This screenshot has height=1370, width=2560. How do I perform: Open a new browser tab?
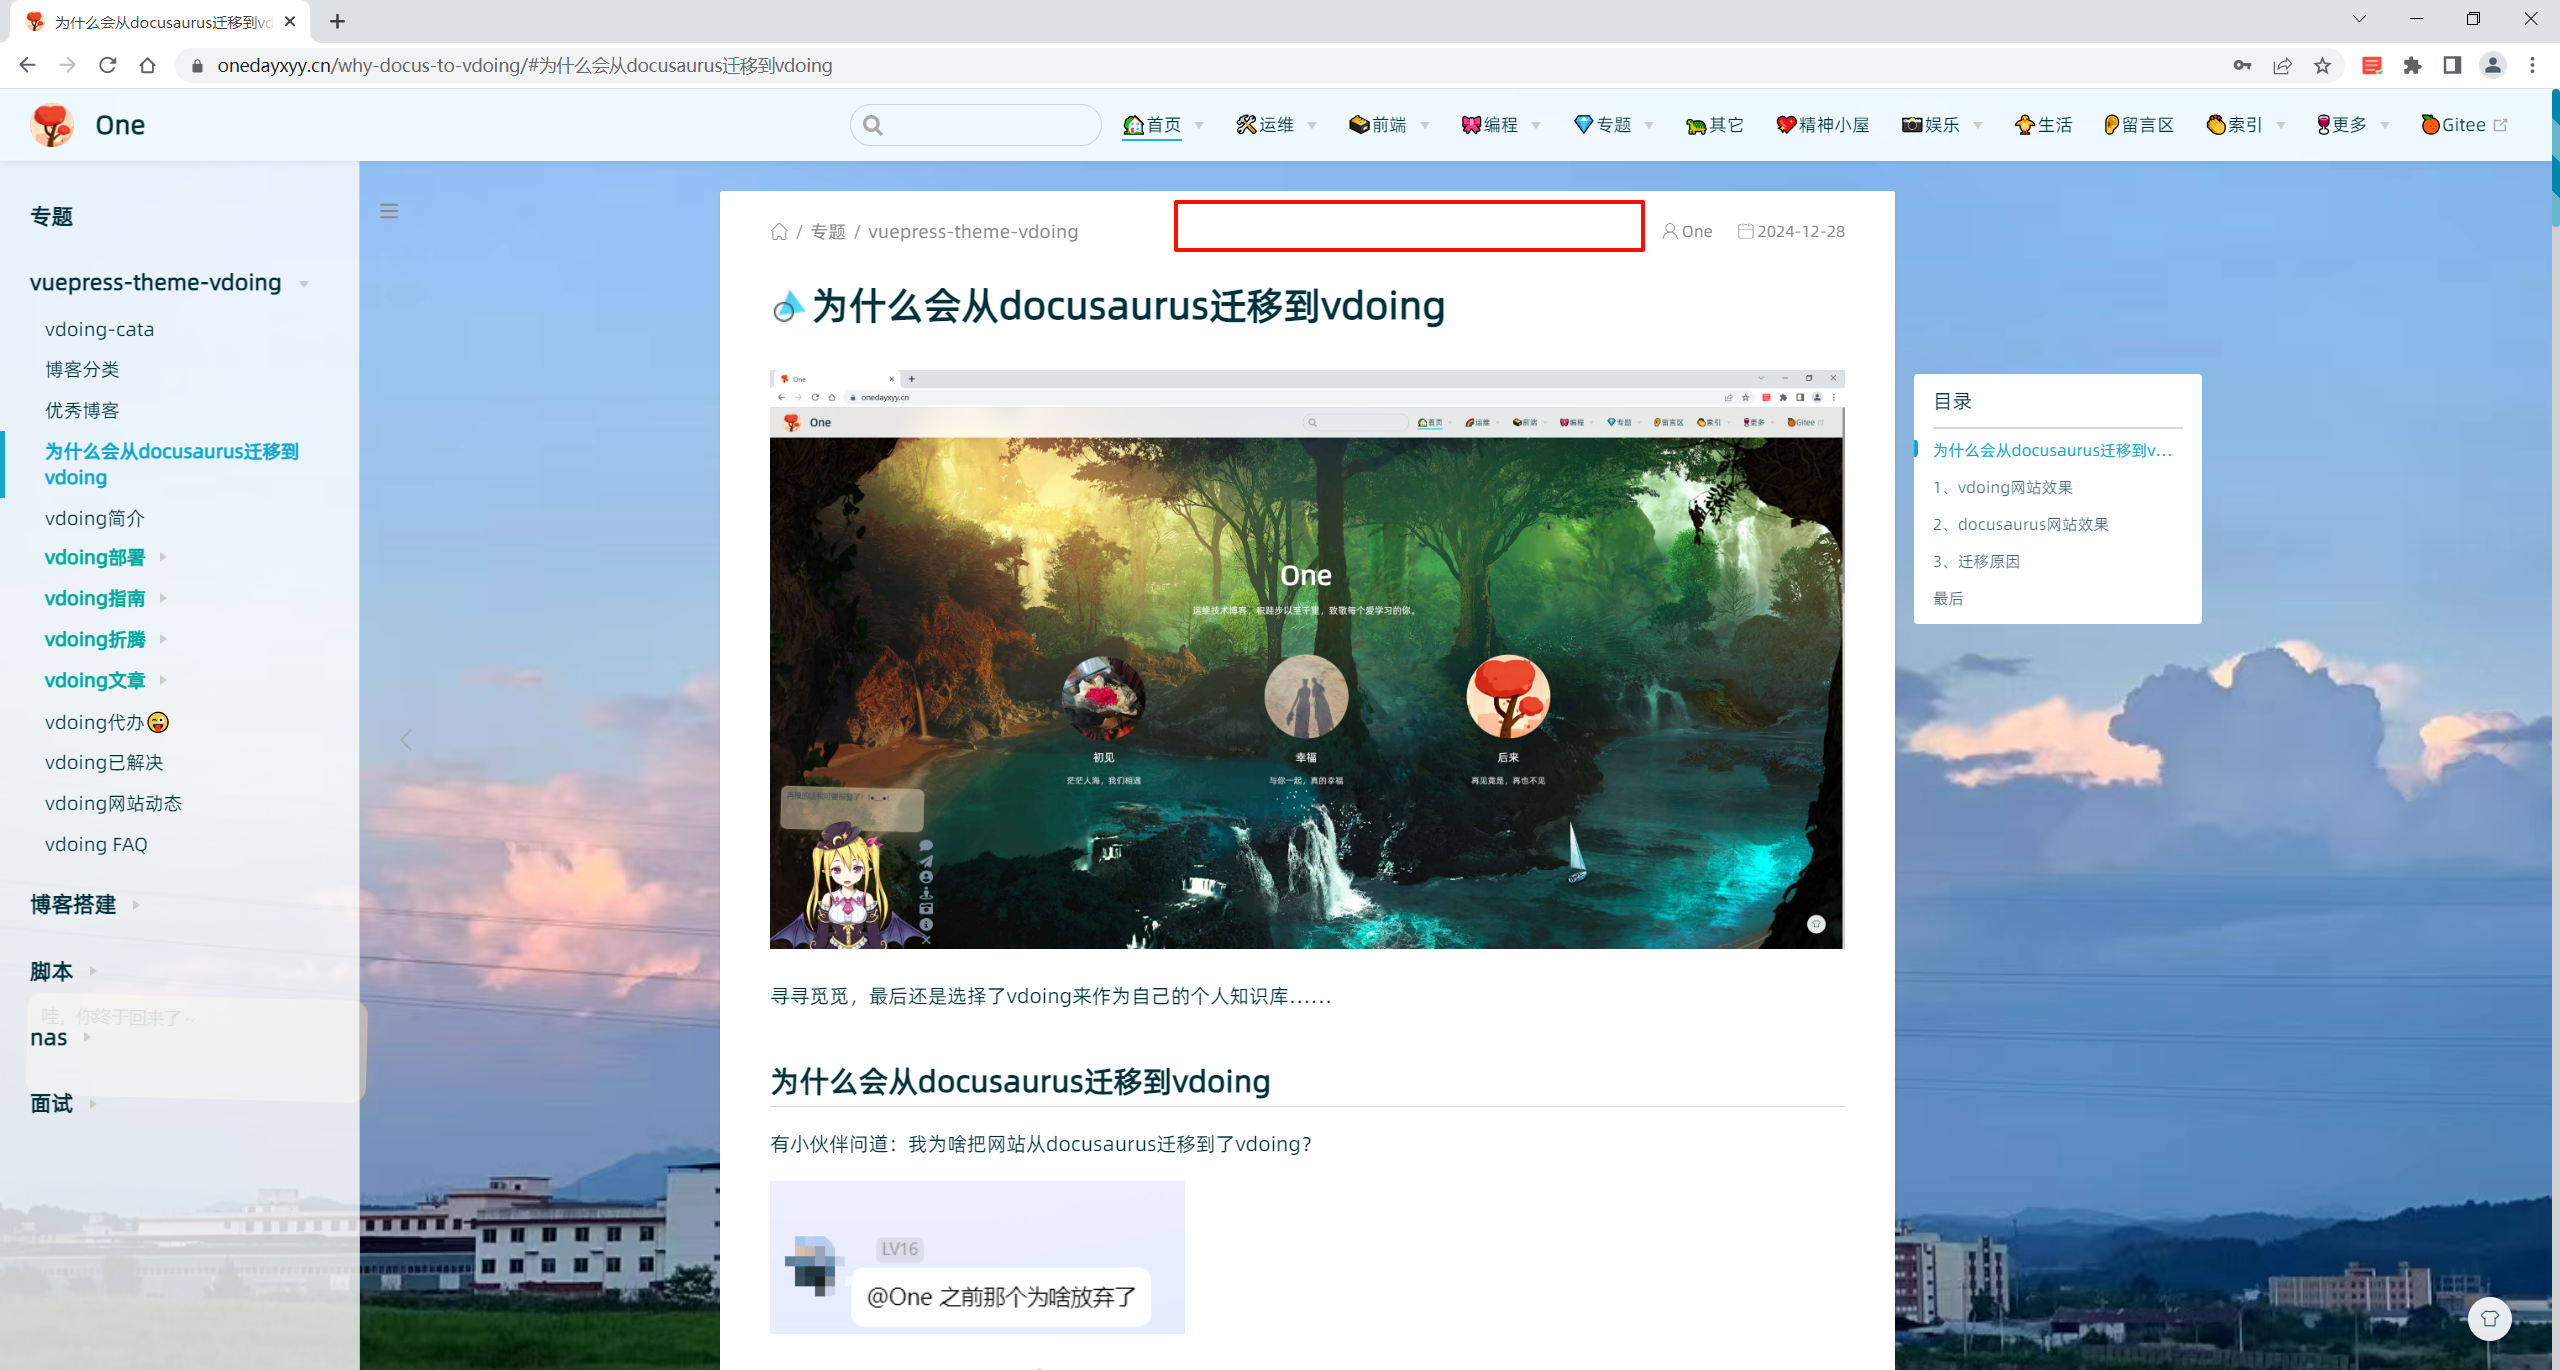click(337, 21)
